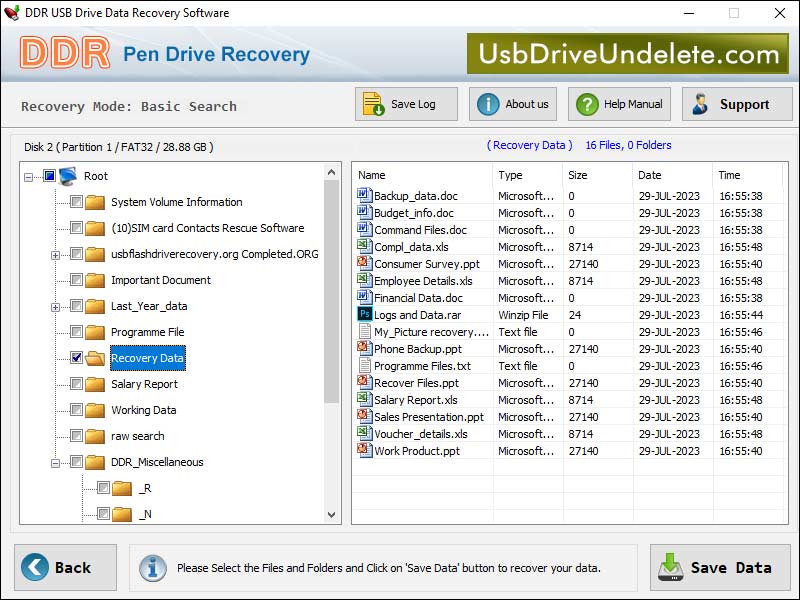Check the Programme File folder checkbox
This screenshot has height=600, width=800.
pyautogui.click(x=77, y=332)
